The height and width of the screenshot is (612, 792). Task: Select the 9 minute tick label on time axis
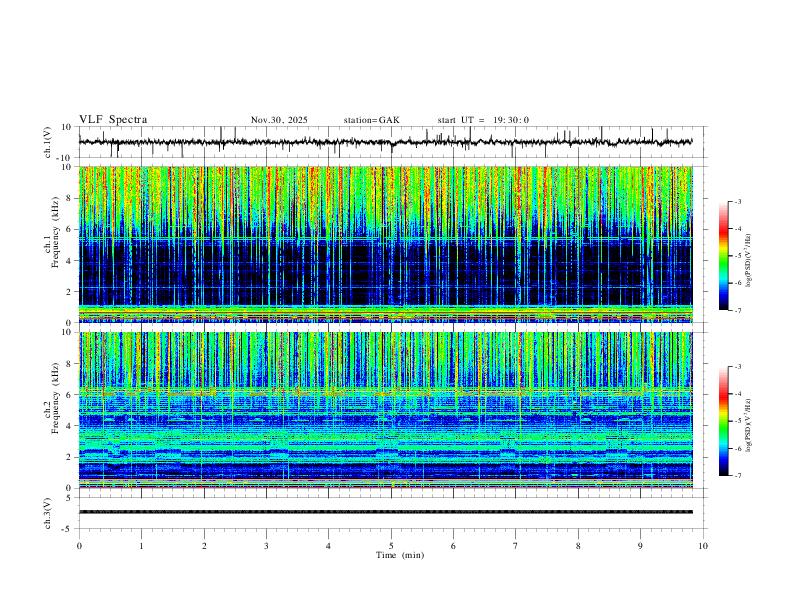click(640, 546)
